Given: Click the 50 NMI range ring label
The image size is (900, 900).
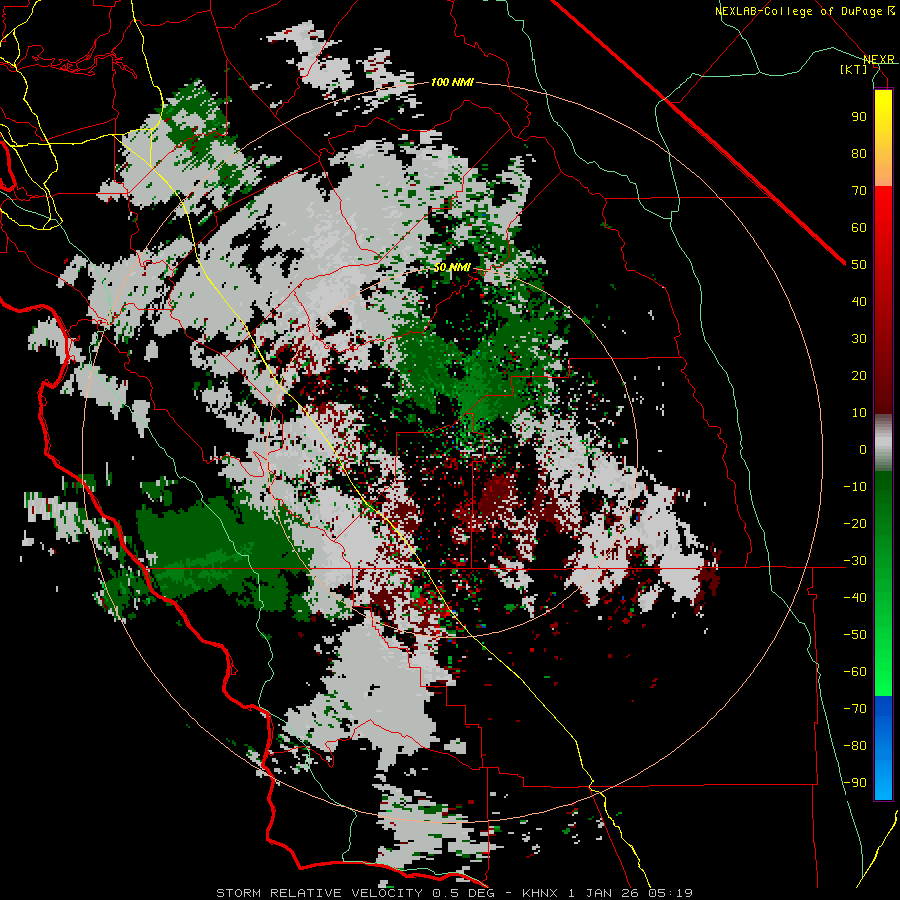Looking at the screenshot, I should pos(452,268).
